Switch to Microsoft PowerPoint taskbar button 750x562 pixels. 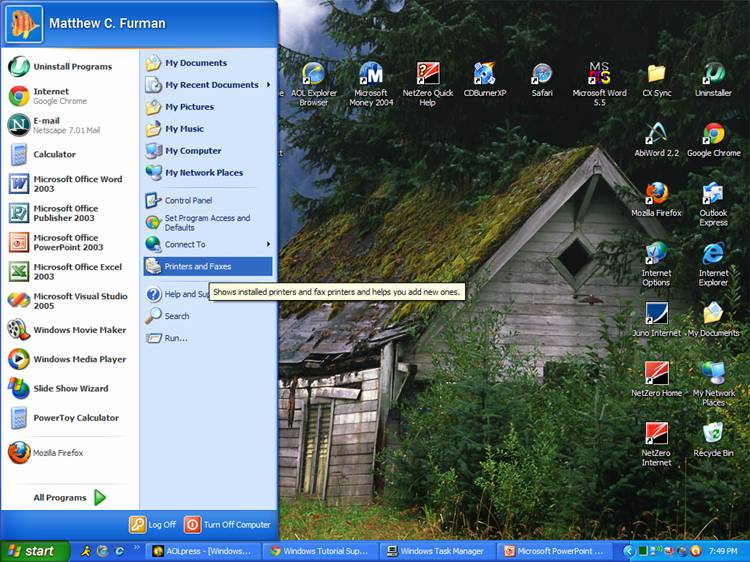[556, 551]
